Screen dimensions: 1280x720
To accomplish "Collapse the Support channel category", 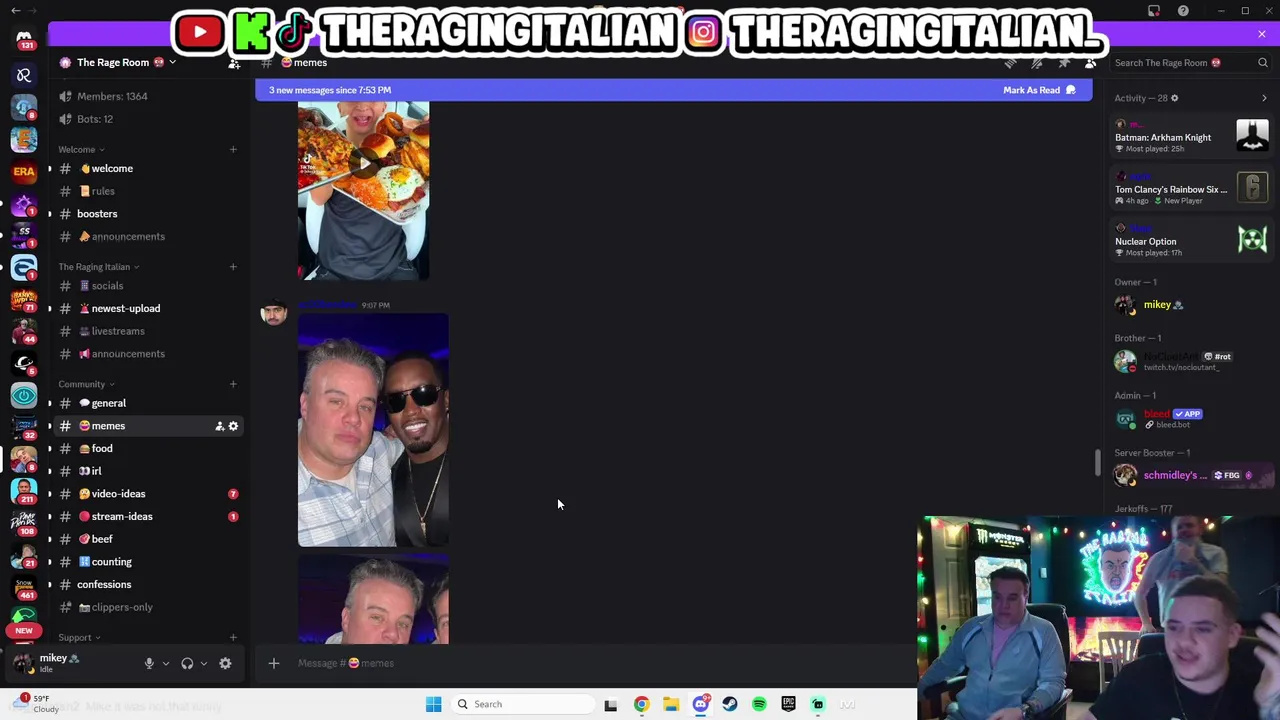I will (x=79, y=638).
